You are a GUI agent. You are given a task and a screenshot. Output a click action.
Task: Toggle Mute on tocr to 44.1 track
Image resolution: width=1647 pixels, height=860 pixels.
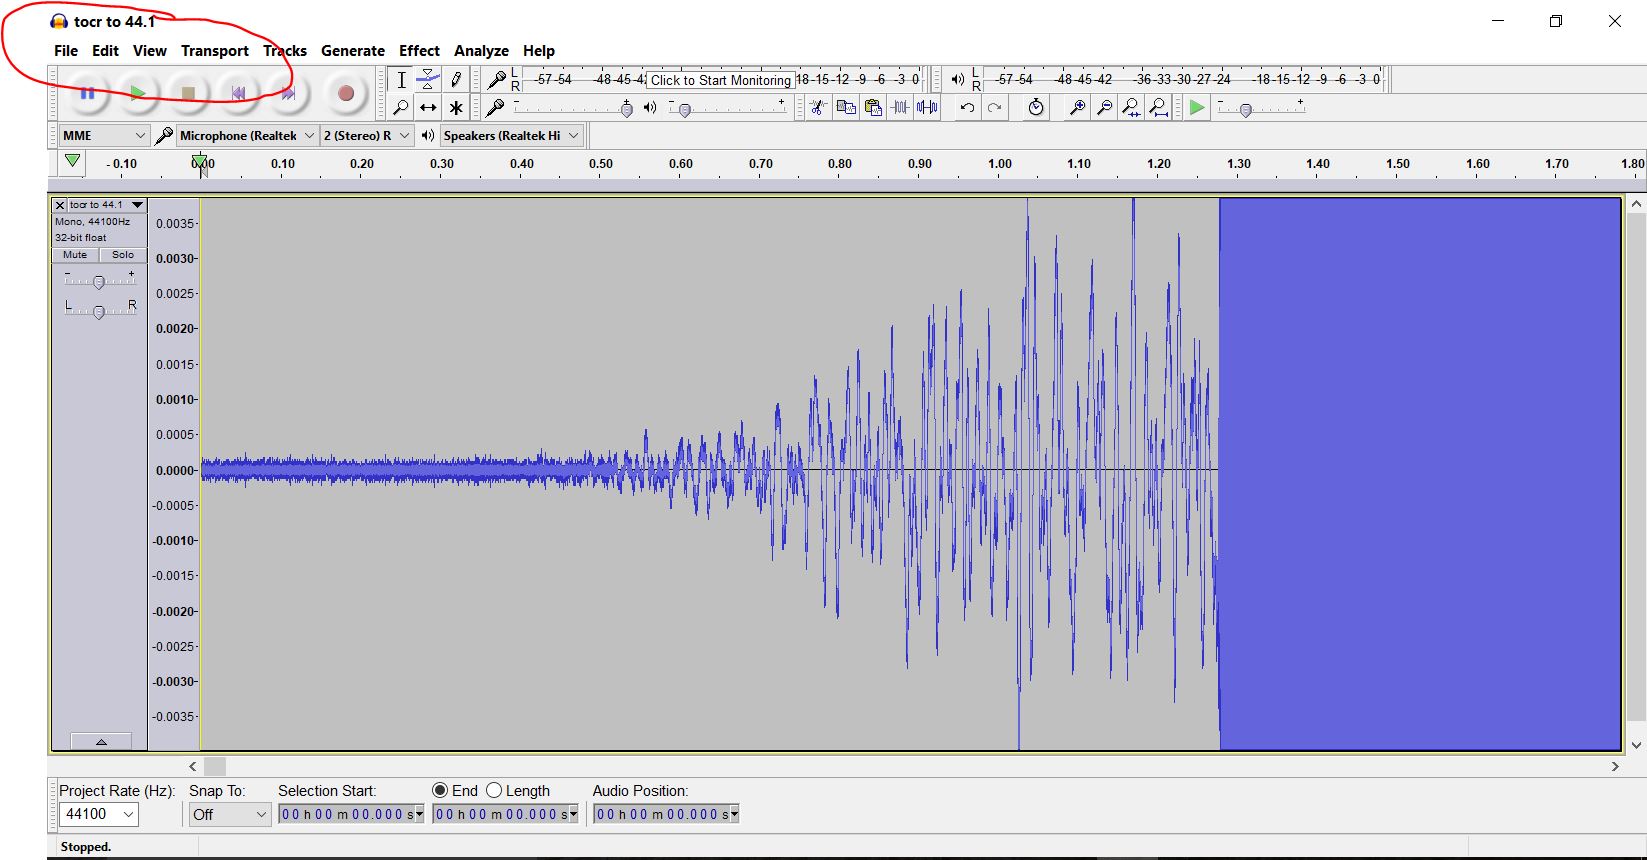(75, 255)
